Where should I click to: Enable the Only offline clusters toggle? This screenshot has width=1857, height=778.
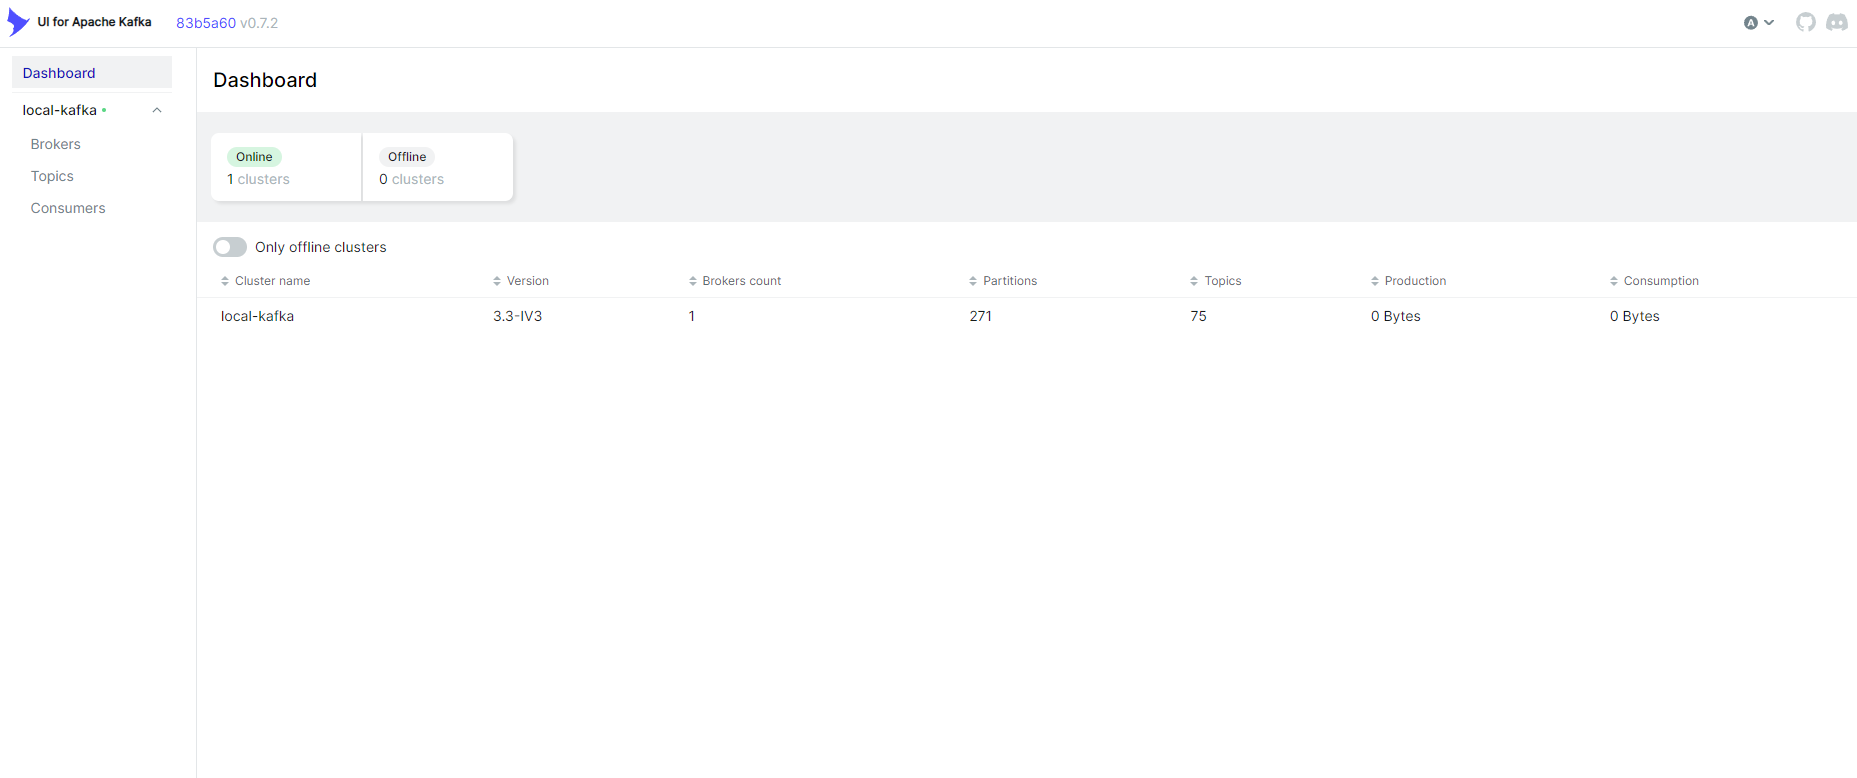coord(230,247)
